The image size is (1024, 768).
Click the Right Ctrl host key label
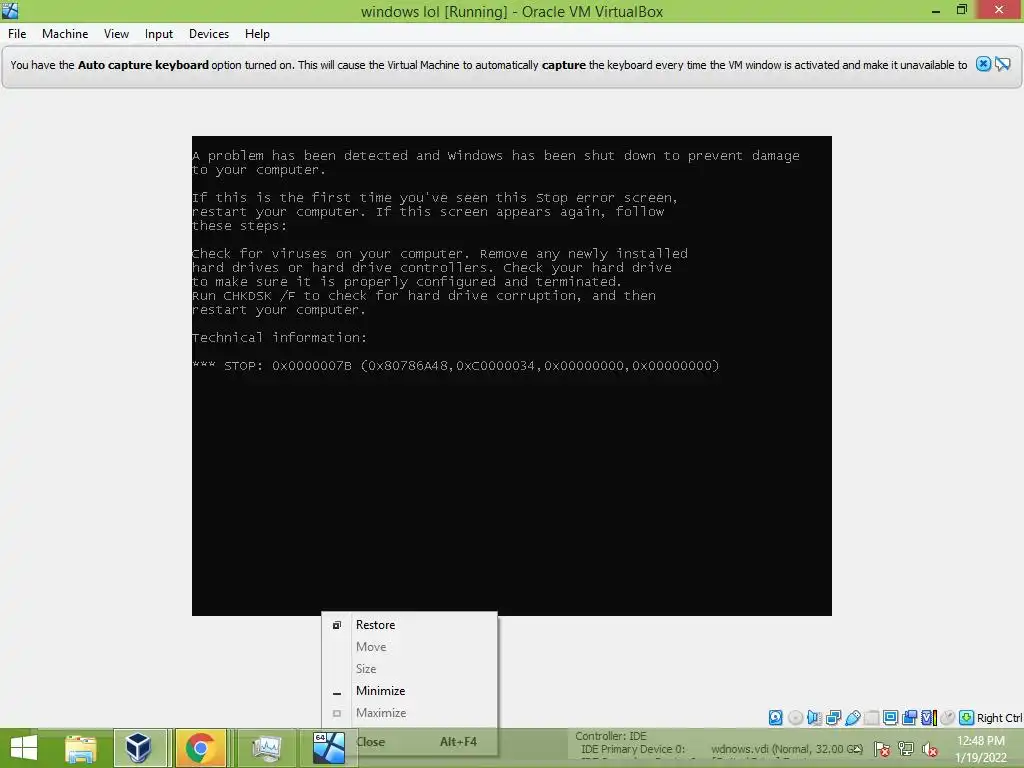click(999, 718)
